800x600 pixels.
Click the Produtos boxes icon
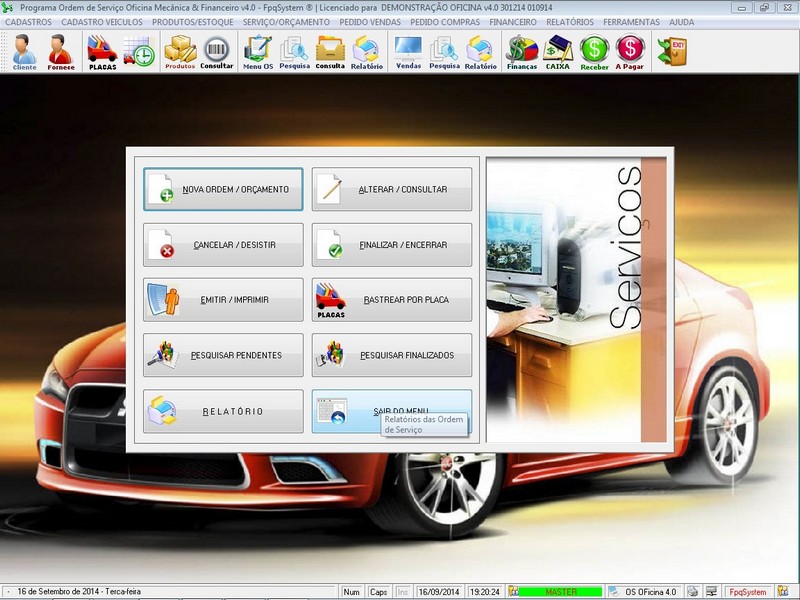click(180, 51)
